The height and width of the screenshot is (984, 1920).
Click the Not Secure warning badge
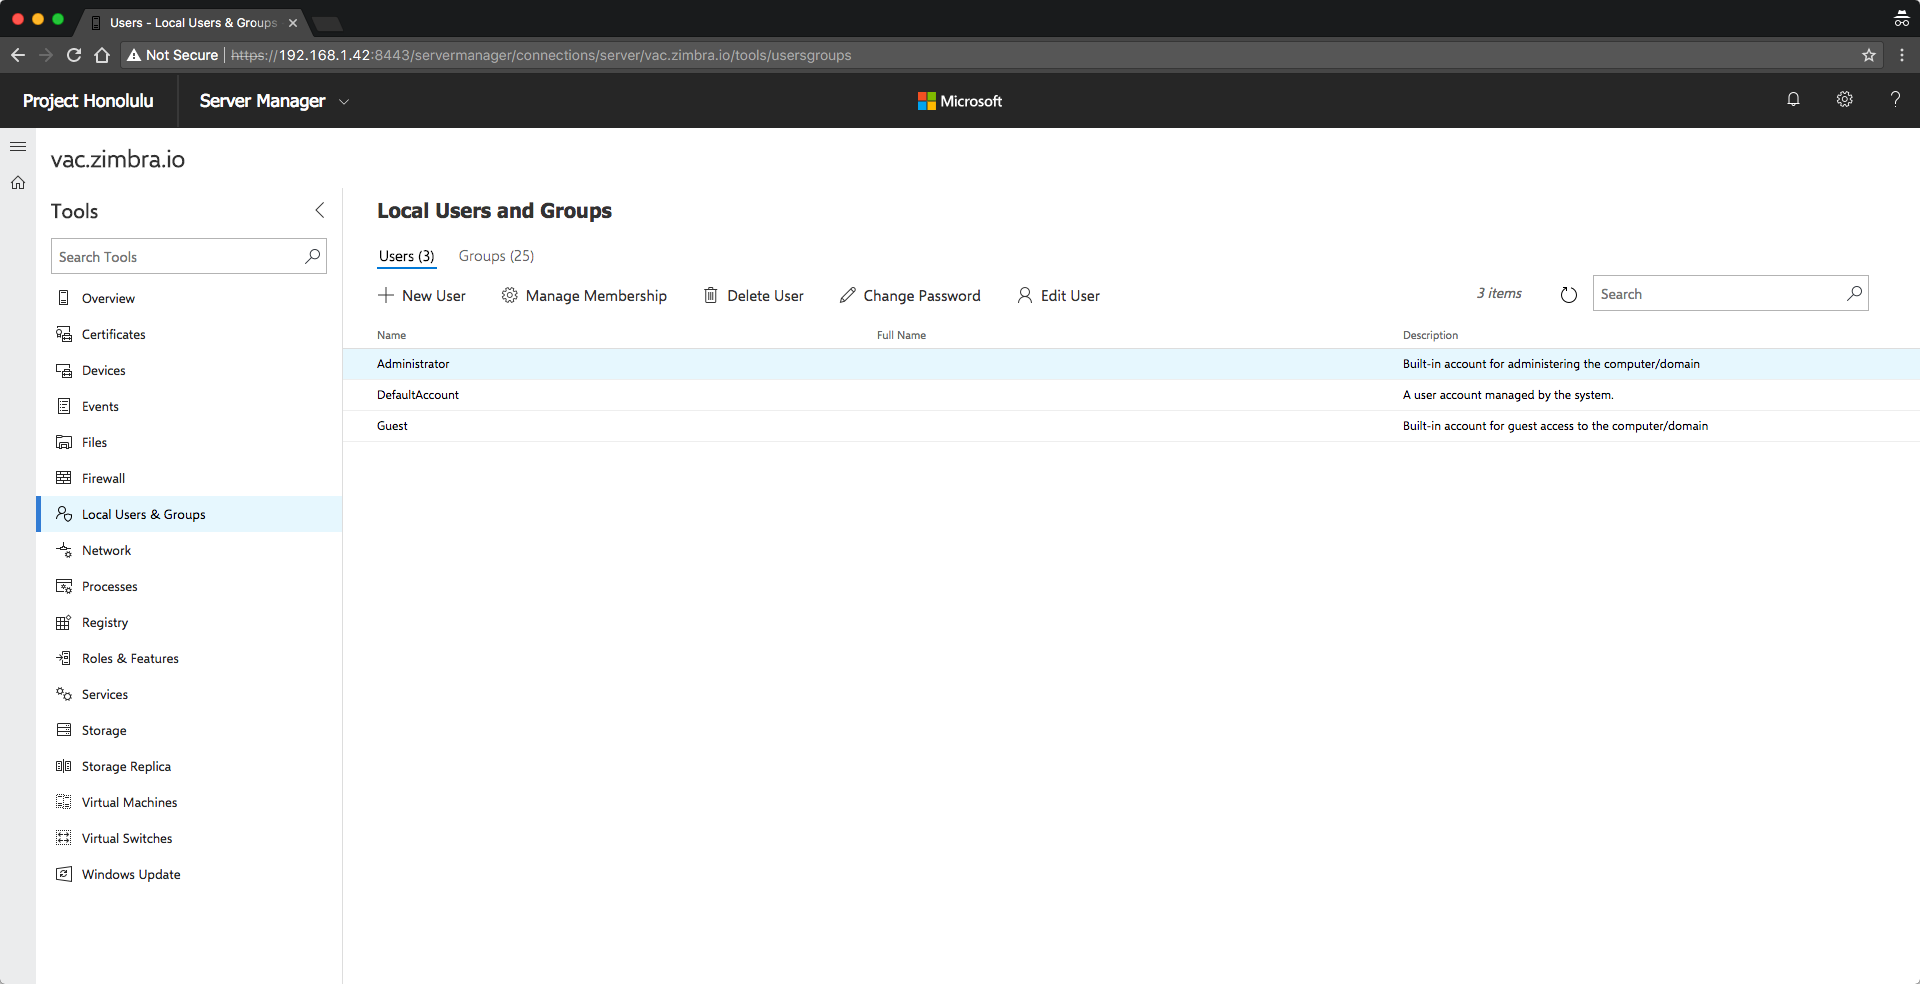[172, 55]
